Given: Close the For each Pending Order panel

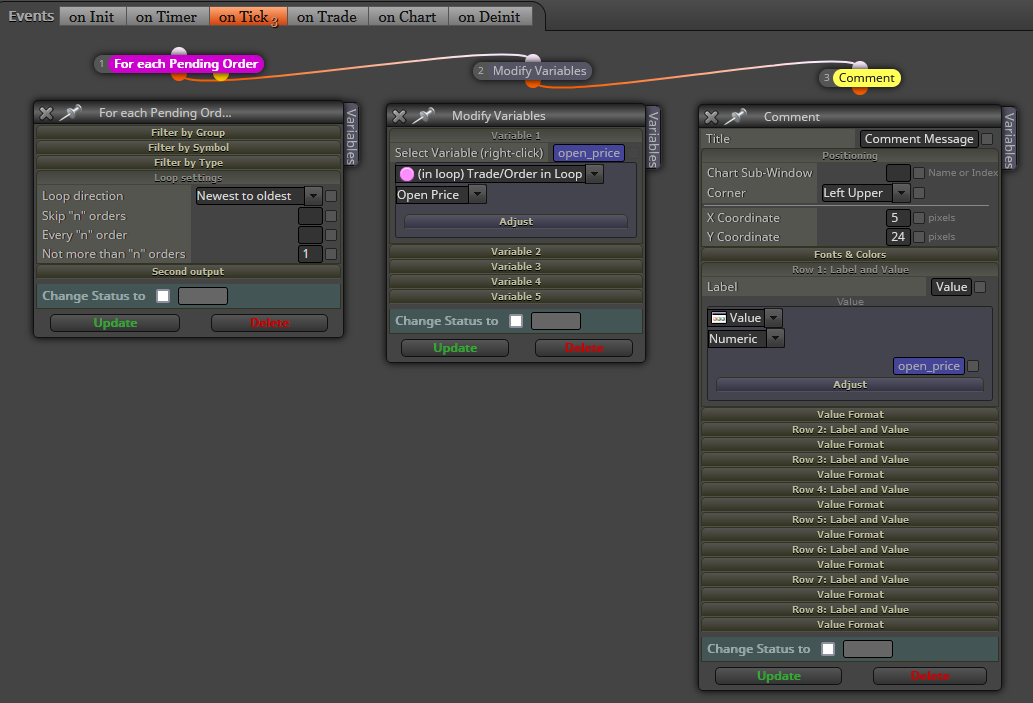Looking at the screenshot, I should (46, 113).
